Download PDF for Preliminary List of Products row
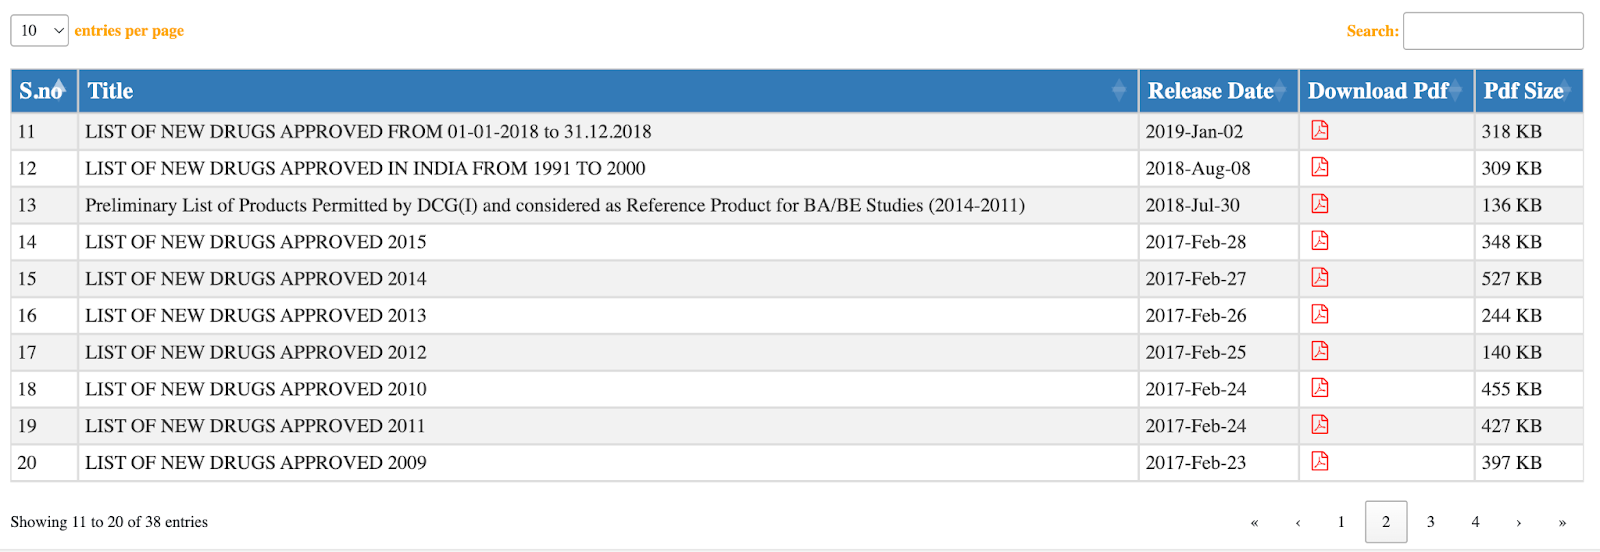Image resolution: width=1600 pixels, height=552 pixels. tap(1320, 204)
